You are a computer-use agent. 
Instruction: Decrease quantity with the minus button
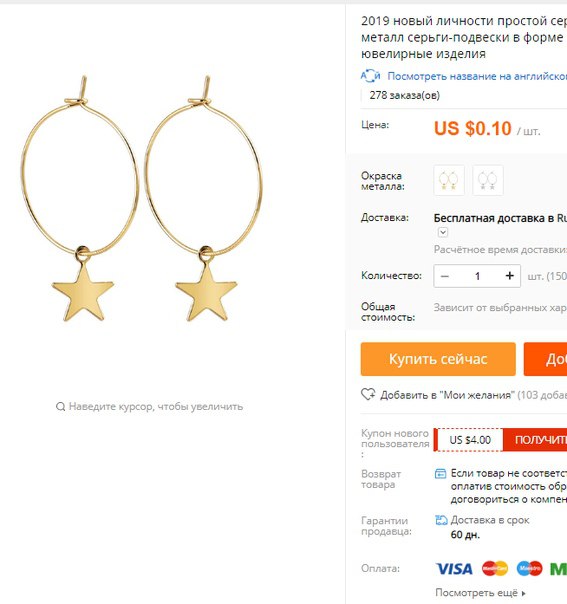445,276
